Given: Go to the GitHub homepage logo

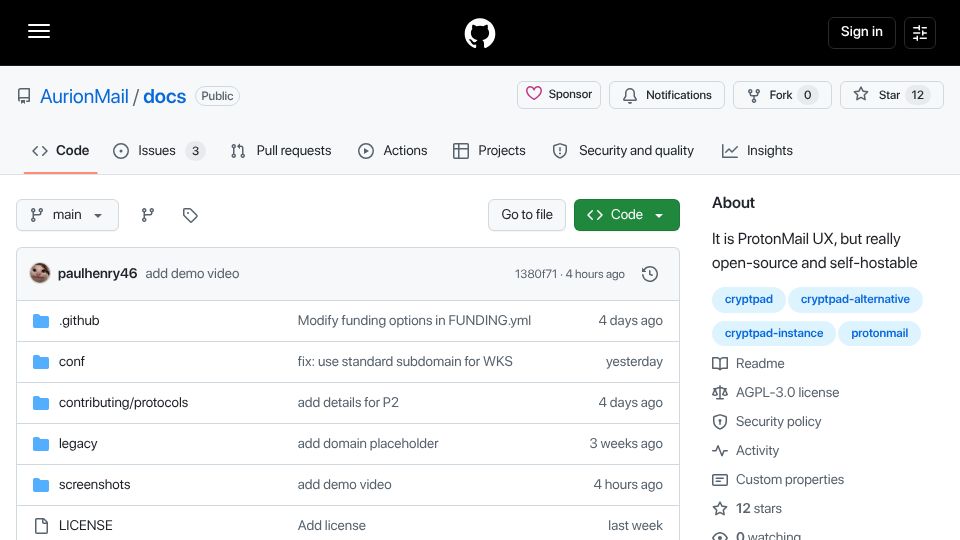Looking at the screenshot, I should [479, 33].
